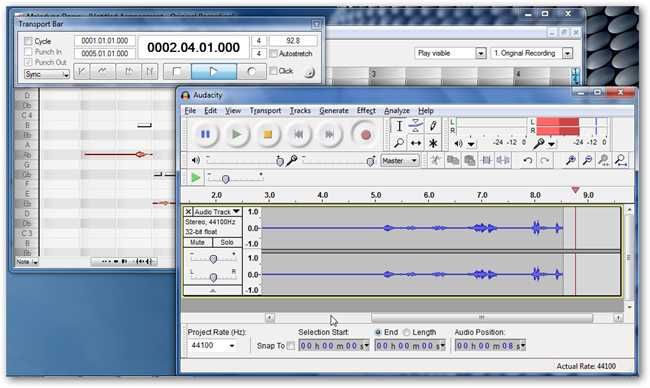Select the Time Shift tool
The width and height of the screenshot is (650, 388).
(x=416, y=143)
